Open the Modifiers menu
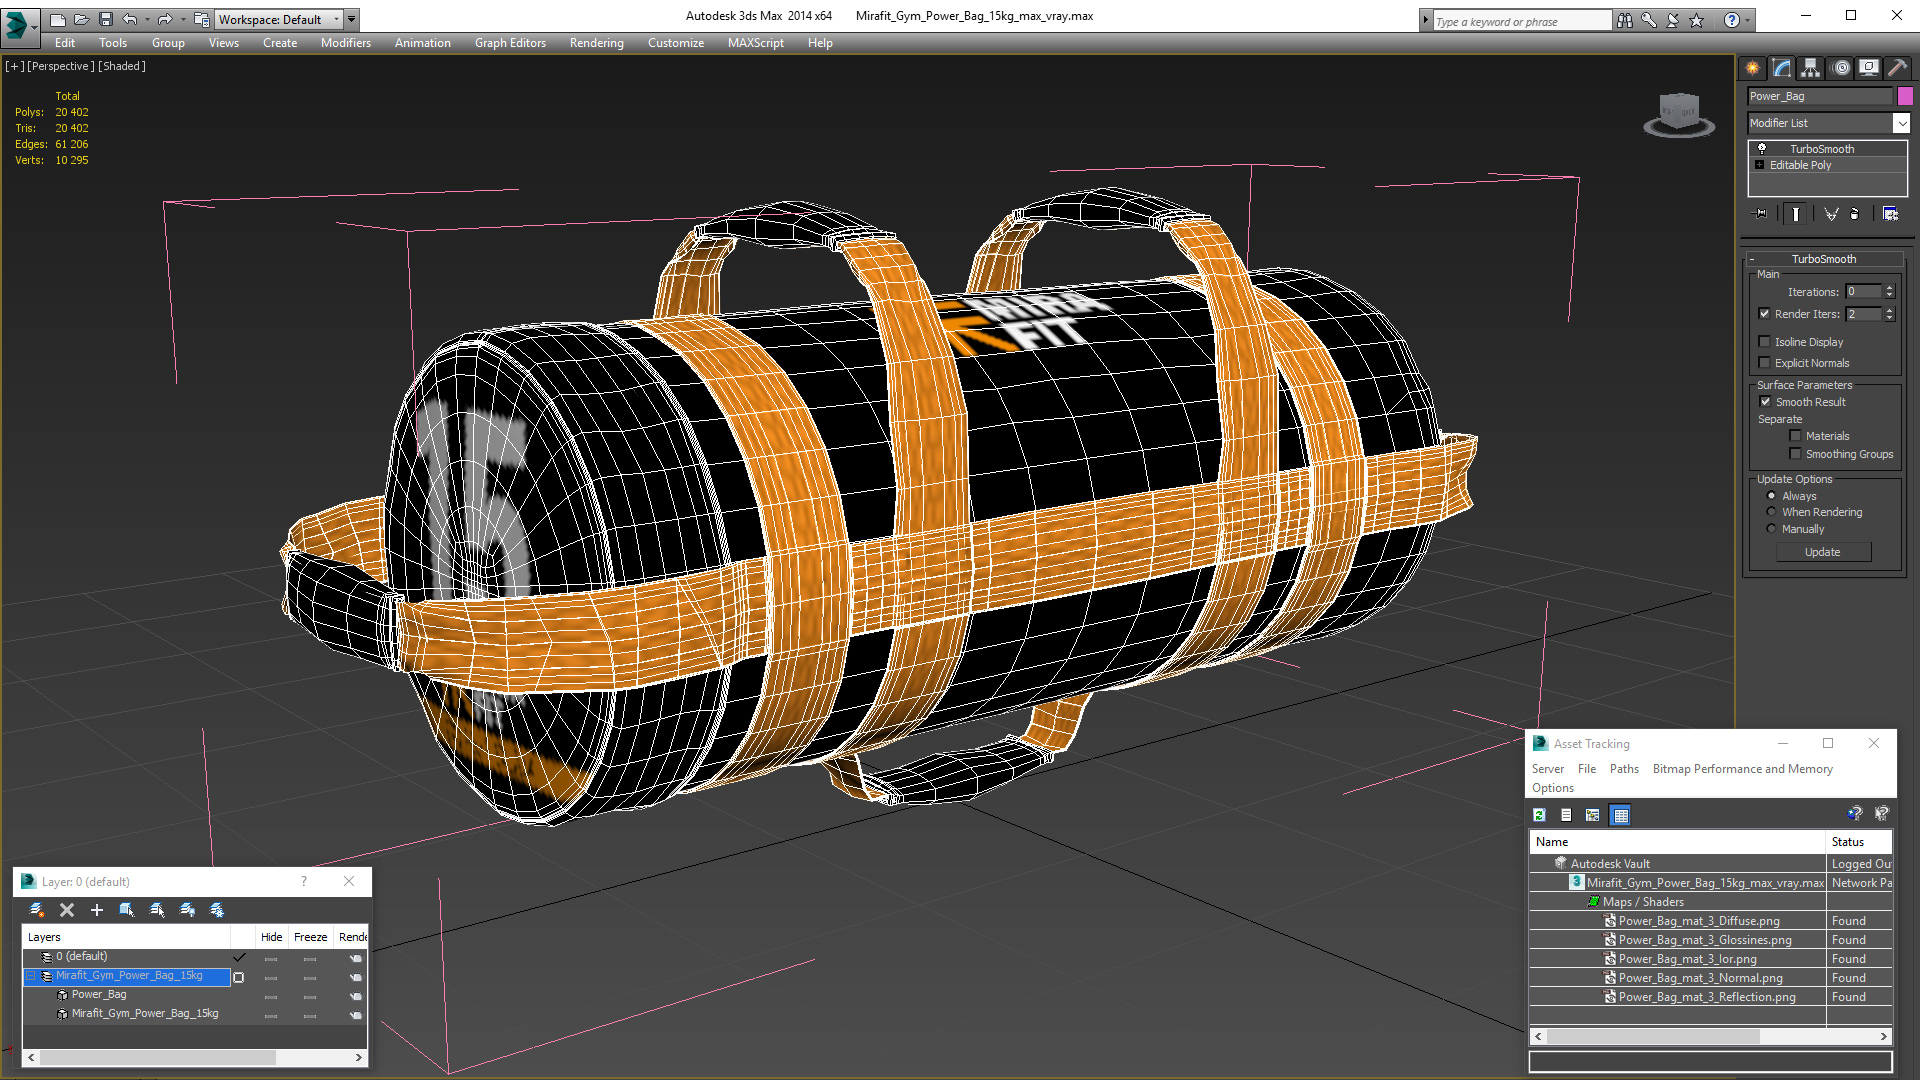Viewport: 1920px width, 1080px height. (x=345, y=43)
